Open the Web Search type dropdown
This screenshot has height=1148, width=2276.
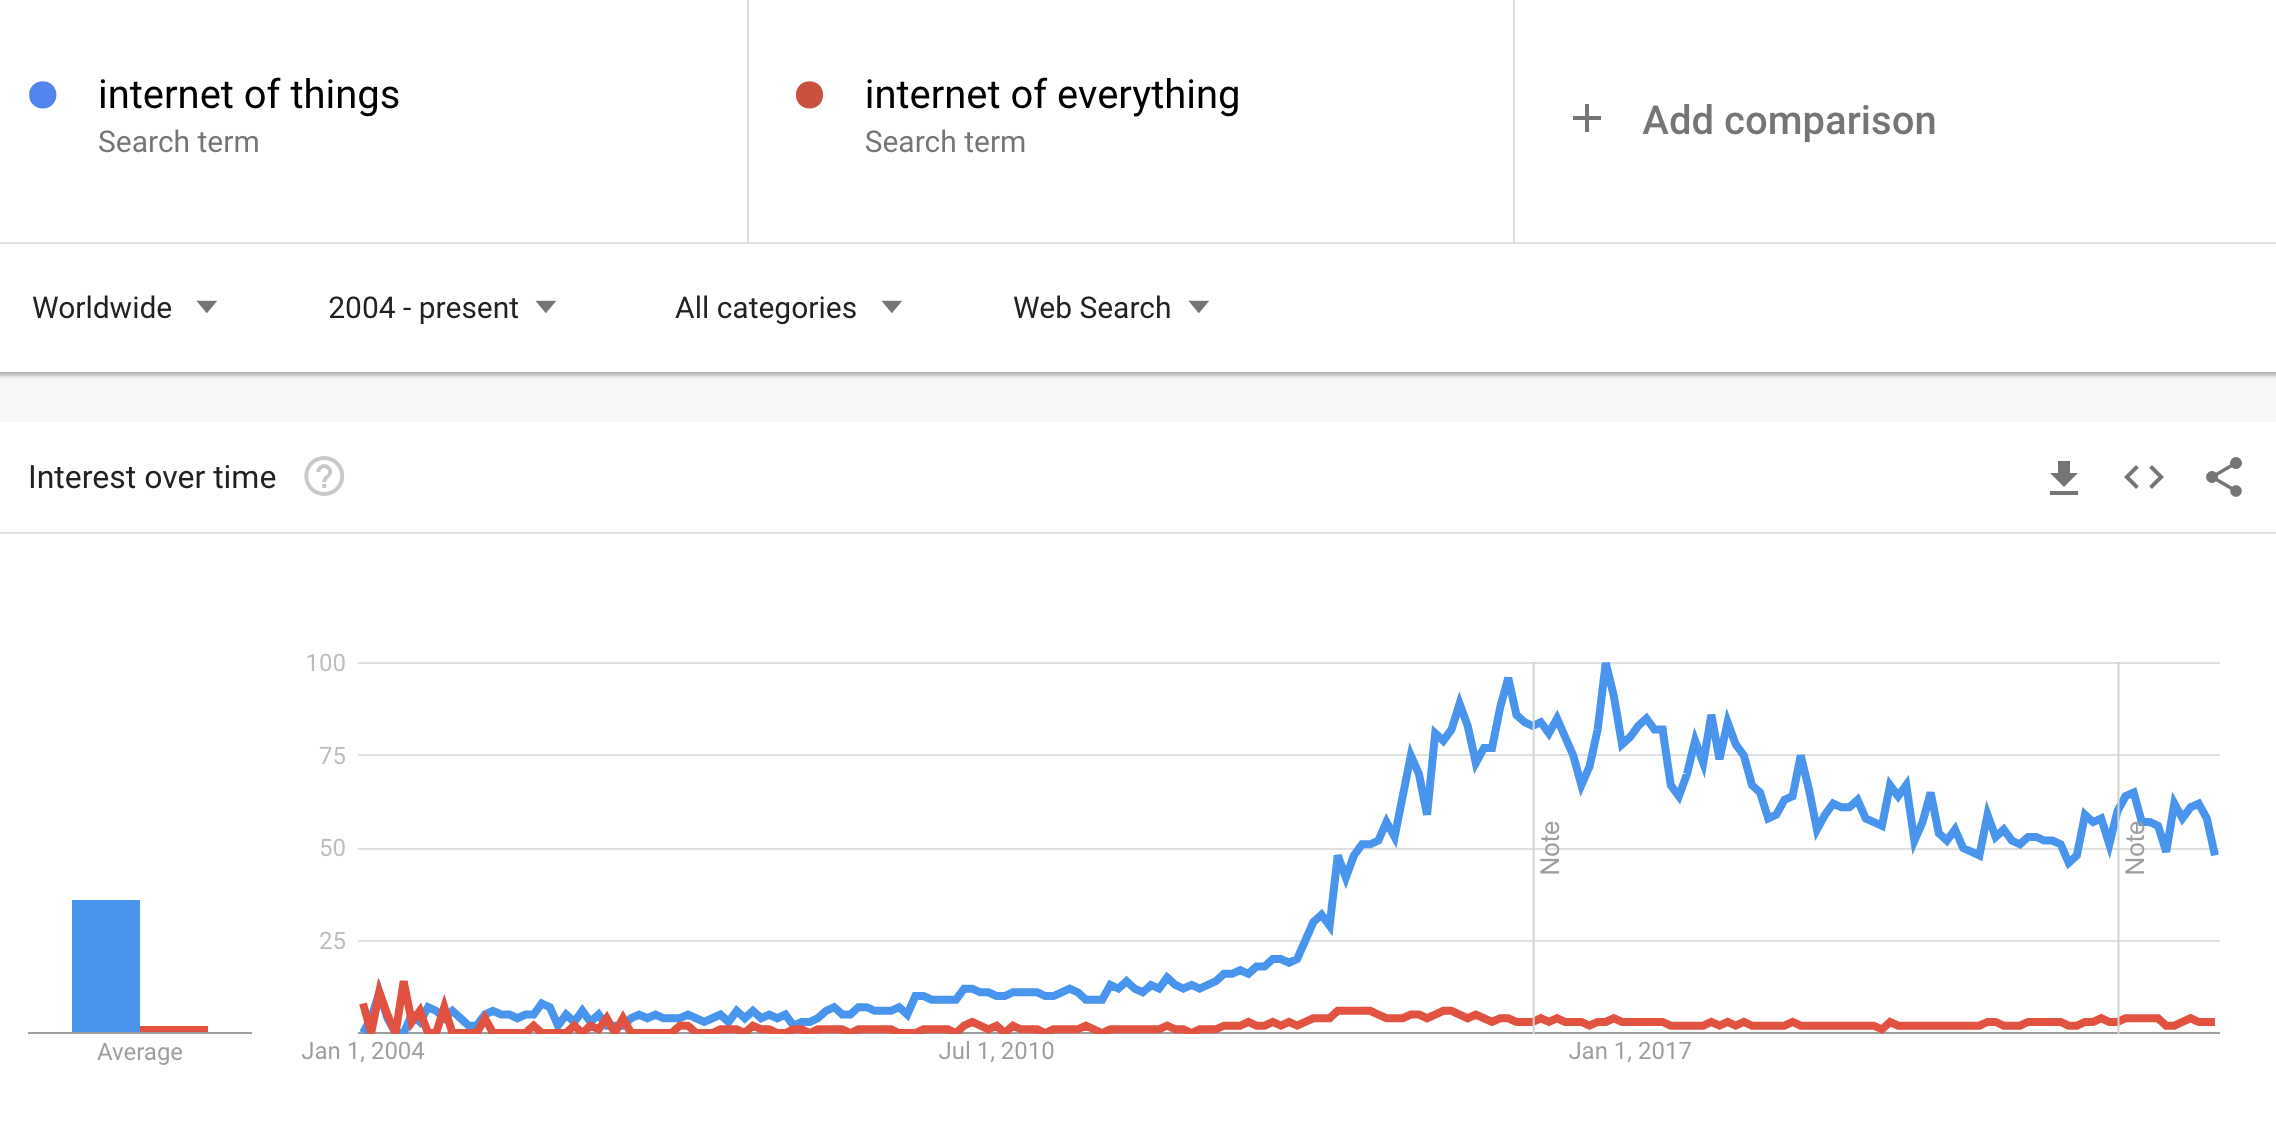point(1111,308)
